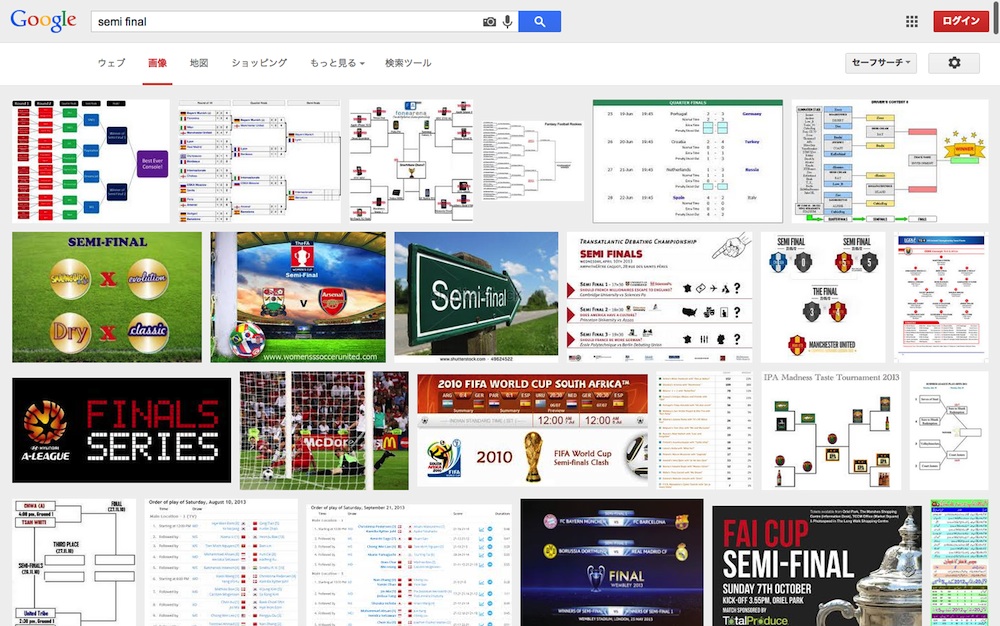Open the settings gear button
Screen dimensions: 1000x626
point(953,63)
